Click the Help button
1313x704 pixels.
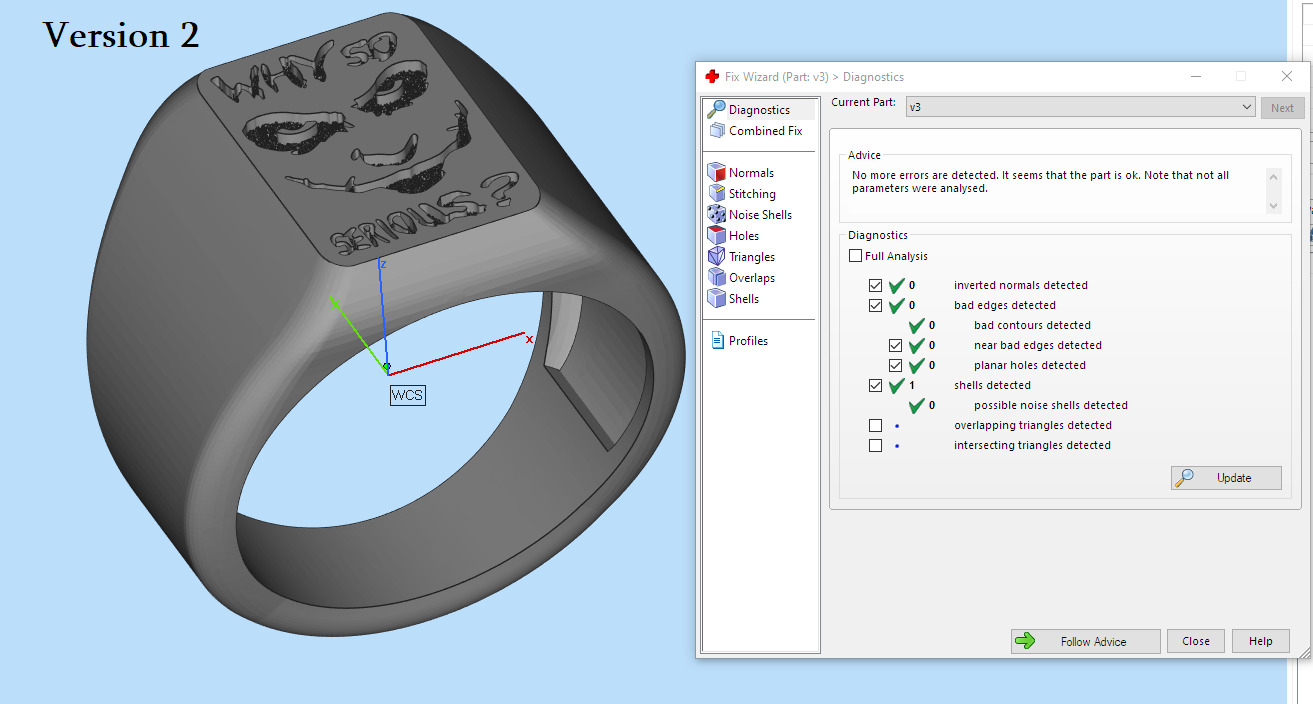1261,642
